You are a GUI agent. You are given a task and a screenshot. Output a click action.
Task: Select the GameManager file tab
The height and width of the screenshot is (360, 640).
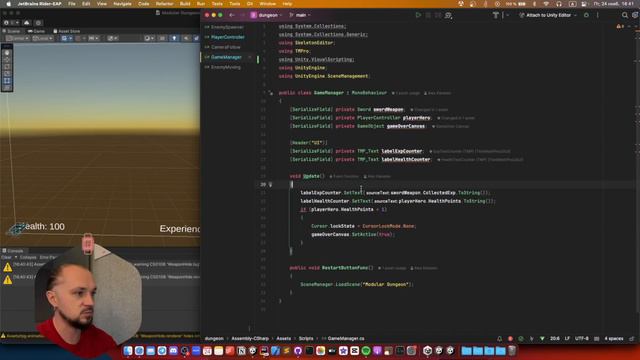pyautogui.click(x=226, y=57)
